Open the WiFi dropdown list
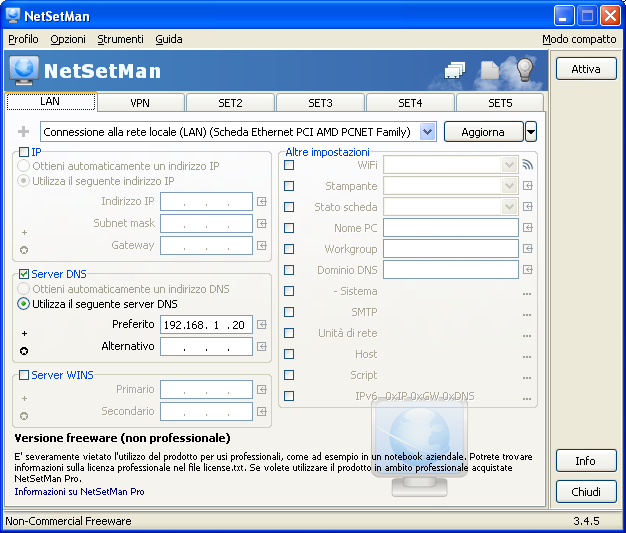Viewport: 626px width, 533px height. point(509,164)
